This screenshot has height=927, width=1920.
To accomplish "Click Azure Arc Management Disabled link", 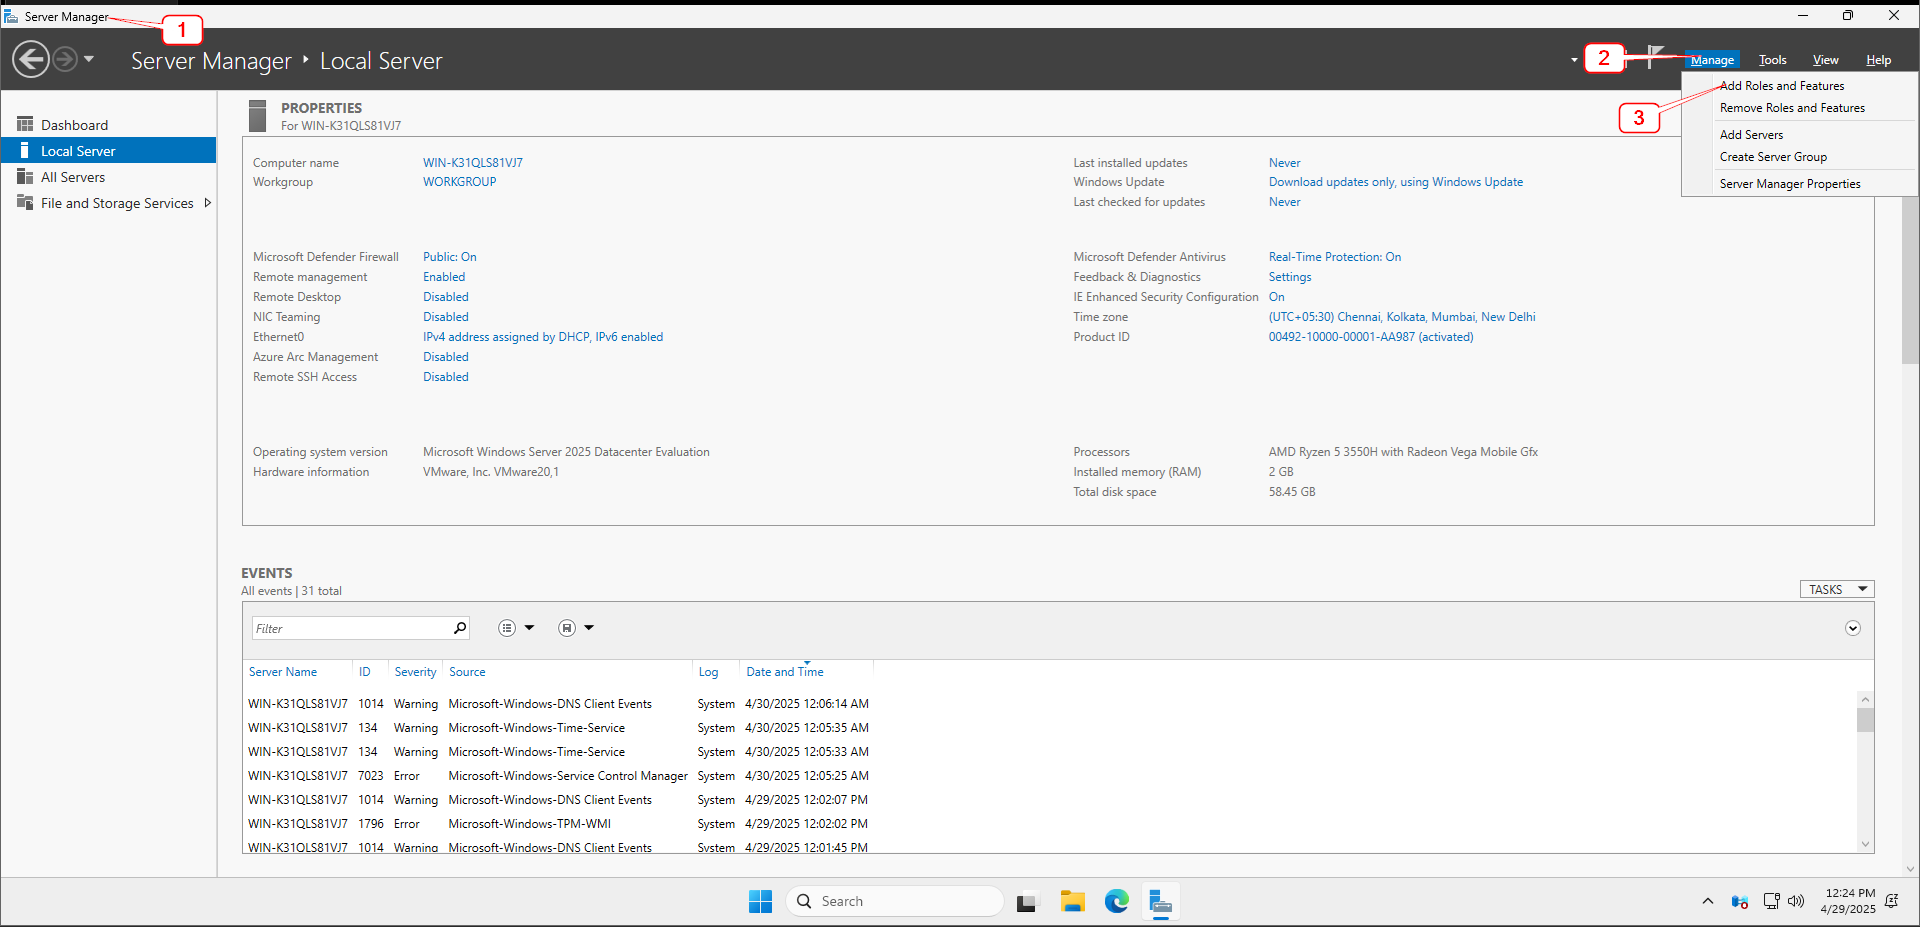I will (x=446, y=357).
